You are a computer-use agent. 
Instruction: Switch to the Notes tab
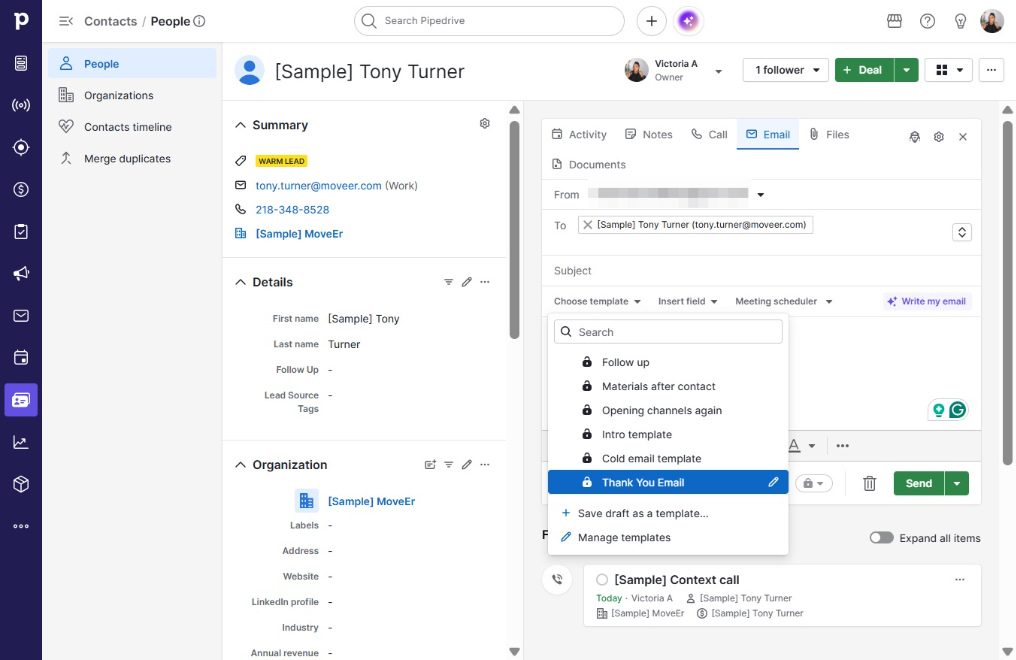point(649,134)
